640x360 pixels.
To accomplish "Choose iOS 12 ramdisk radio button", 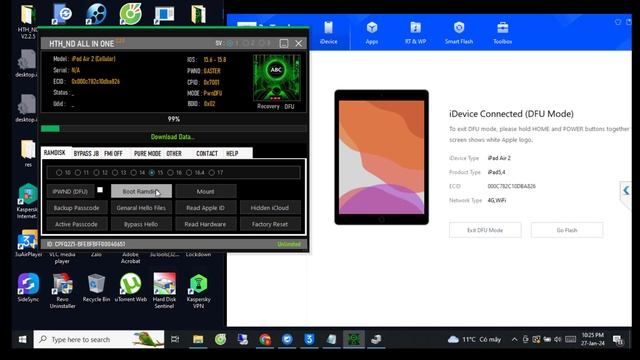I will pyautogui.click(x=96, y=173).
